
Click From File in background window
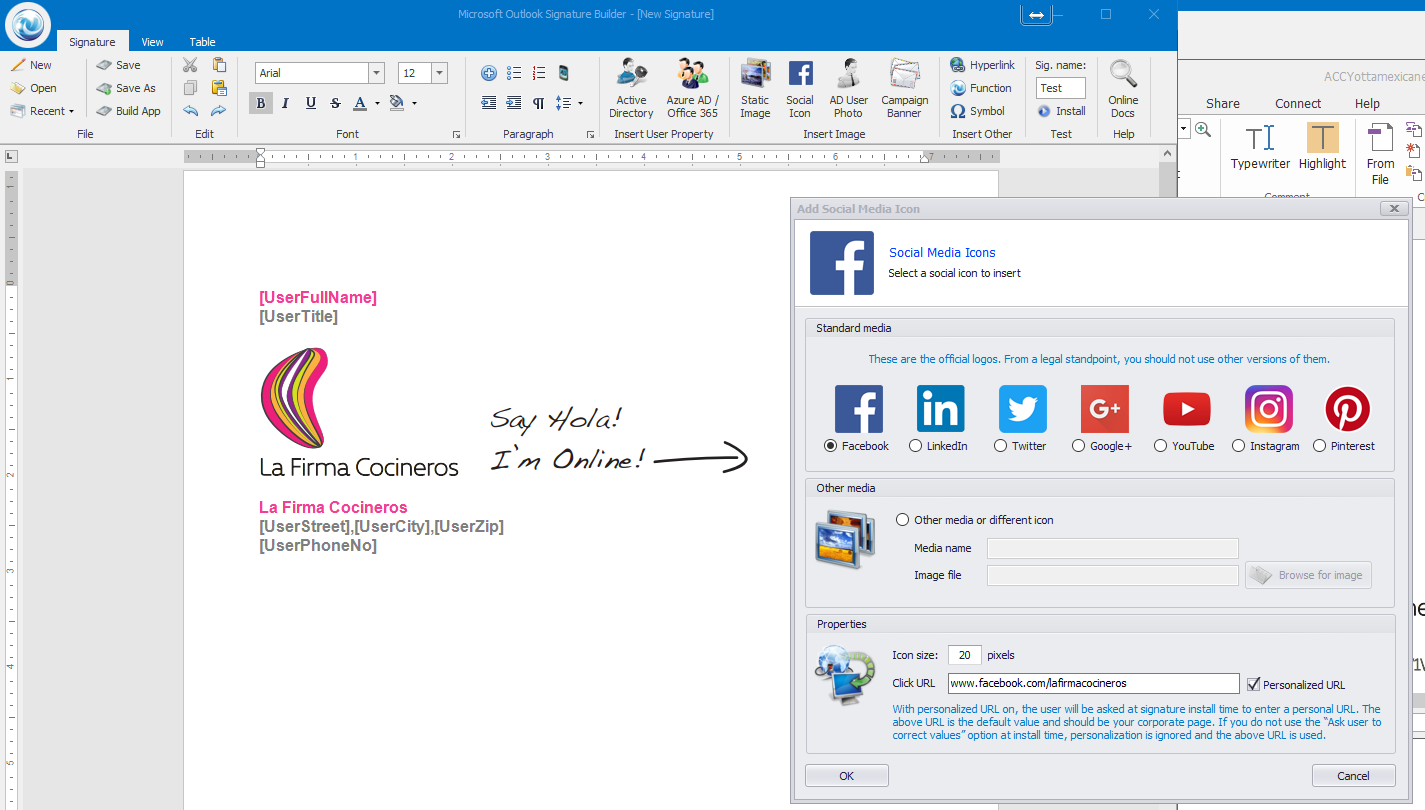(1380, 155)
